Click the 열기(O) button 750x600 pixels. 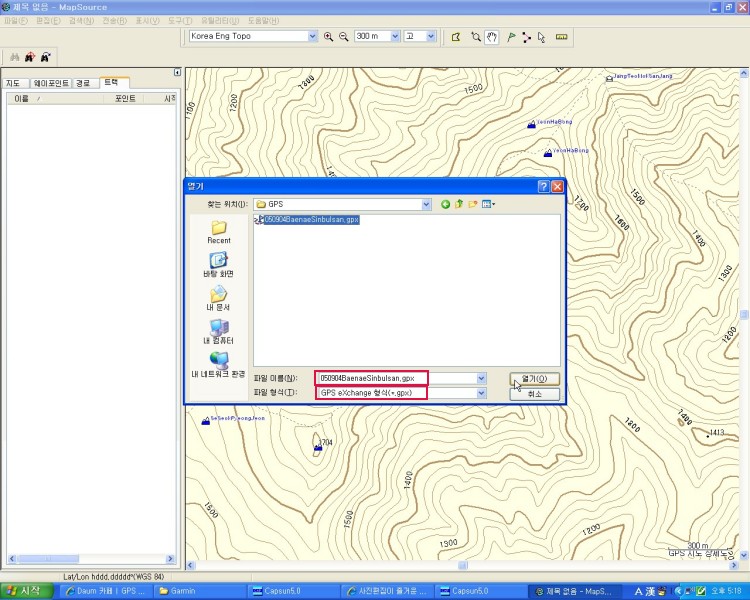[x=534, y=379]
